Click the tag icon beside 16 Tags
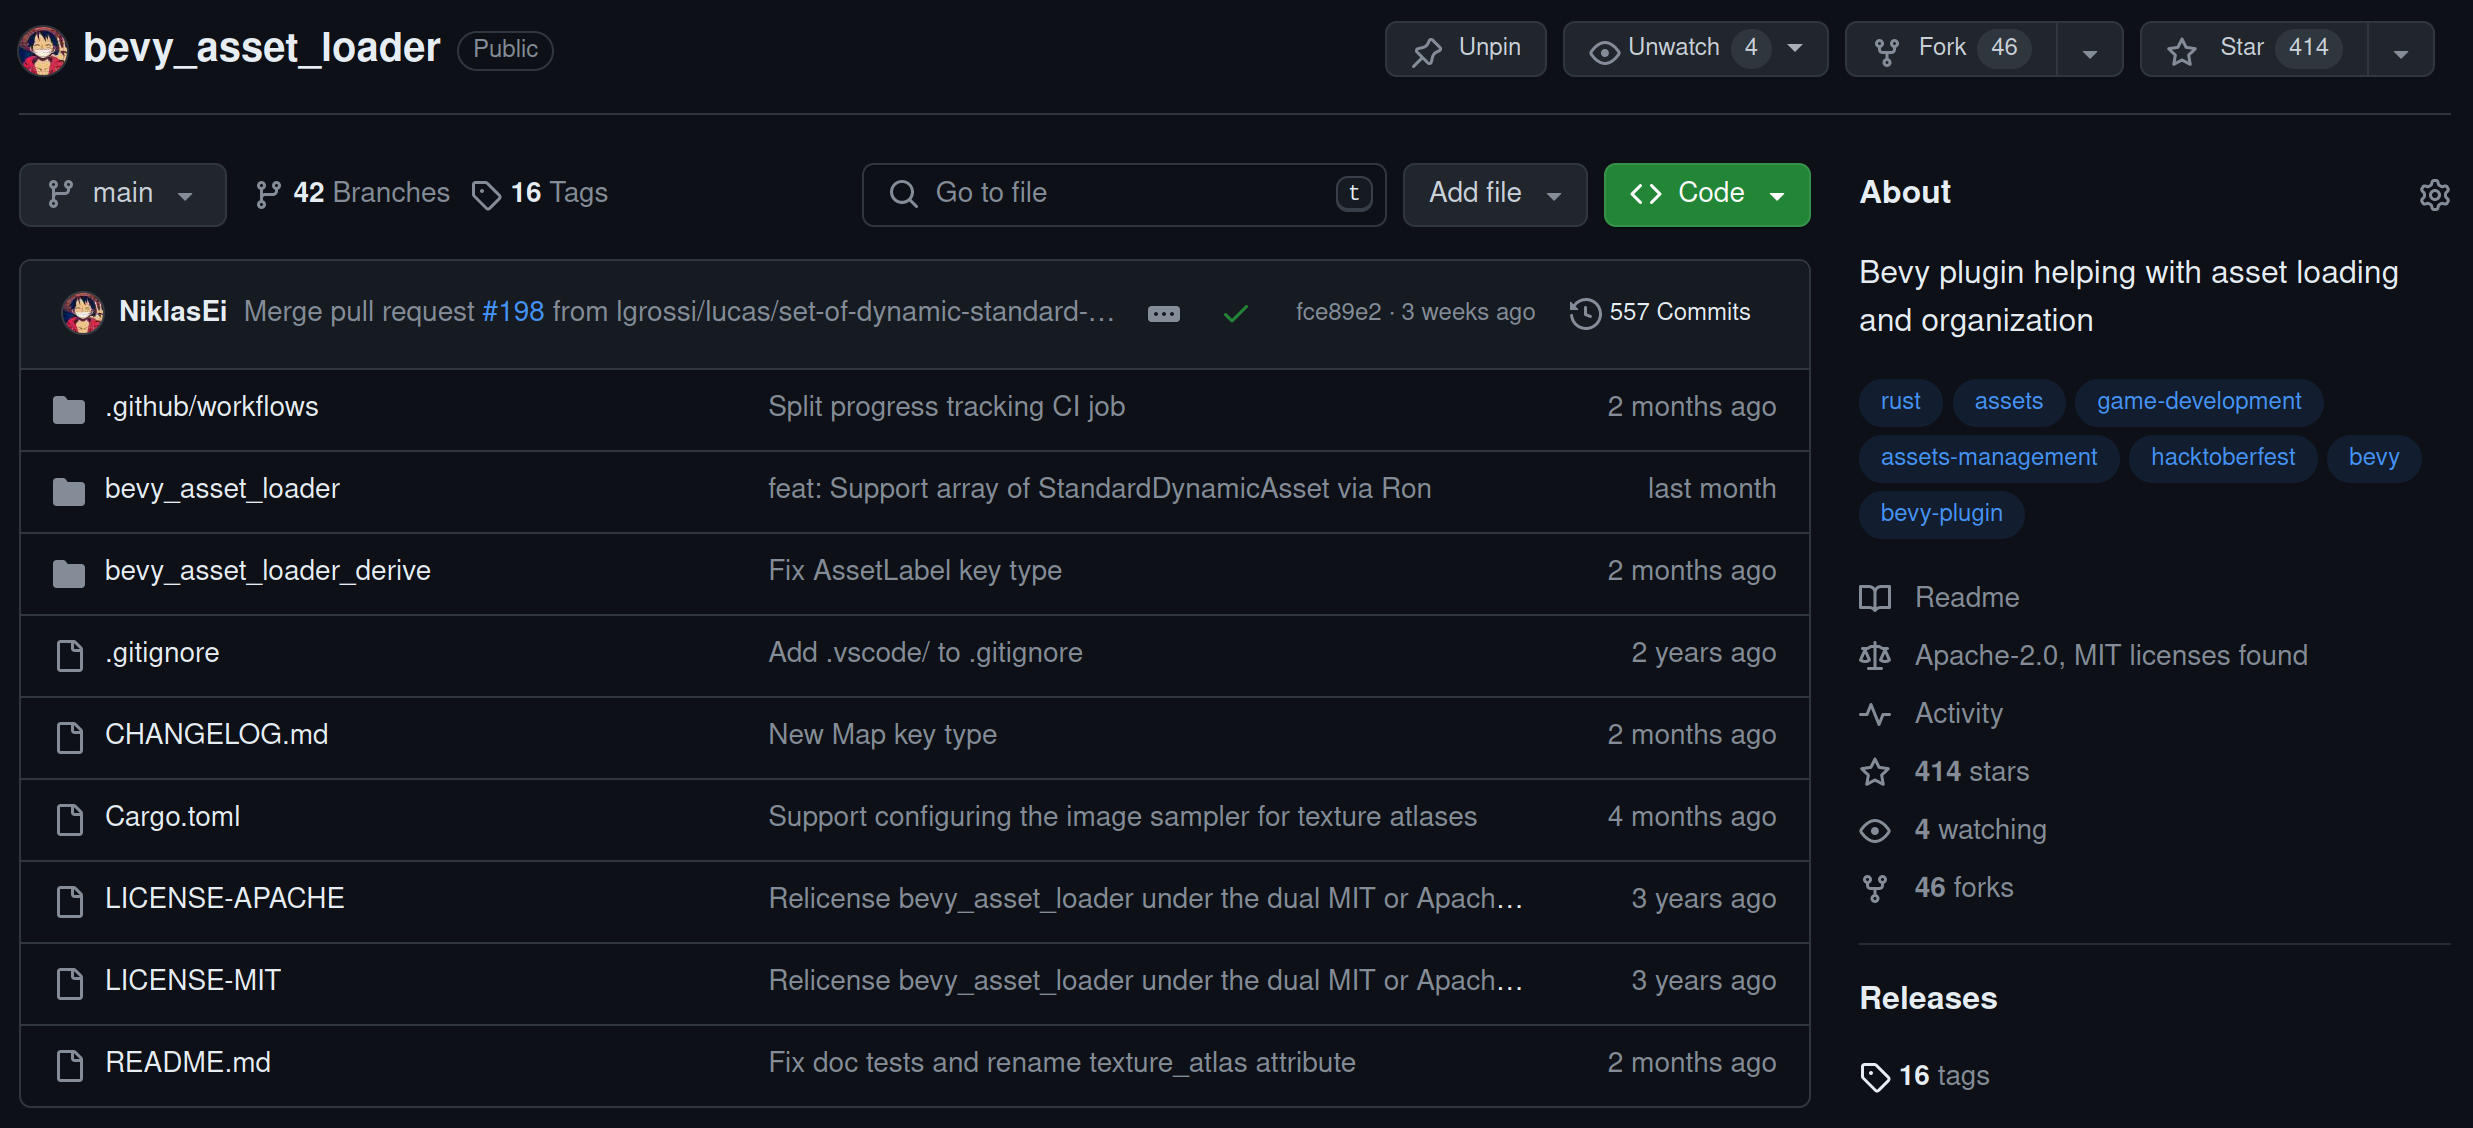2473x1128 pixels. 487,194
